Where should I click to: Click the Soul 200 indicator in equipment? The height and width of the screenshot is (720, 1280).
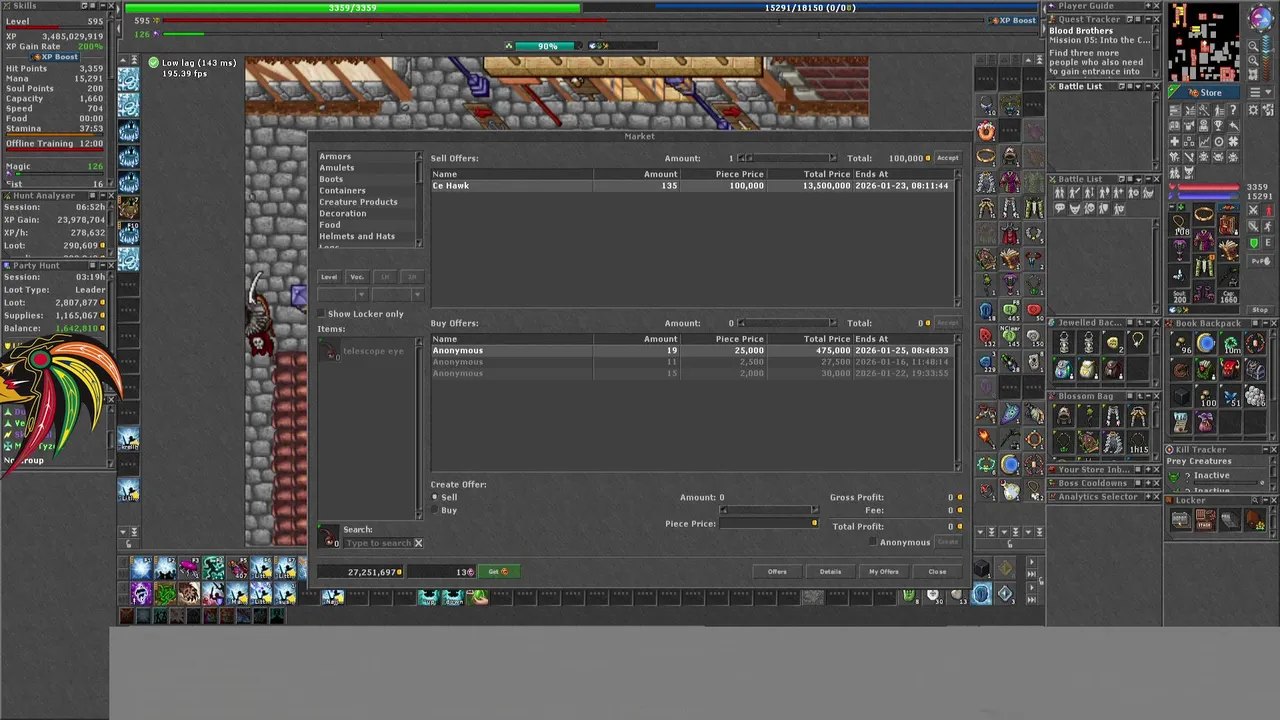pos(1180,297)
